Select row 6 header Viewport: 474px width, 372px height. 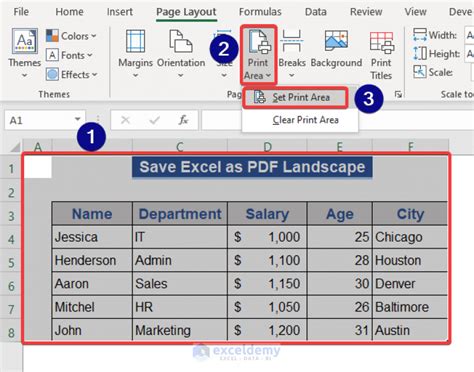point(11,285)
